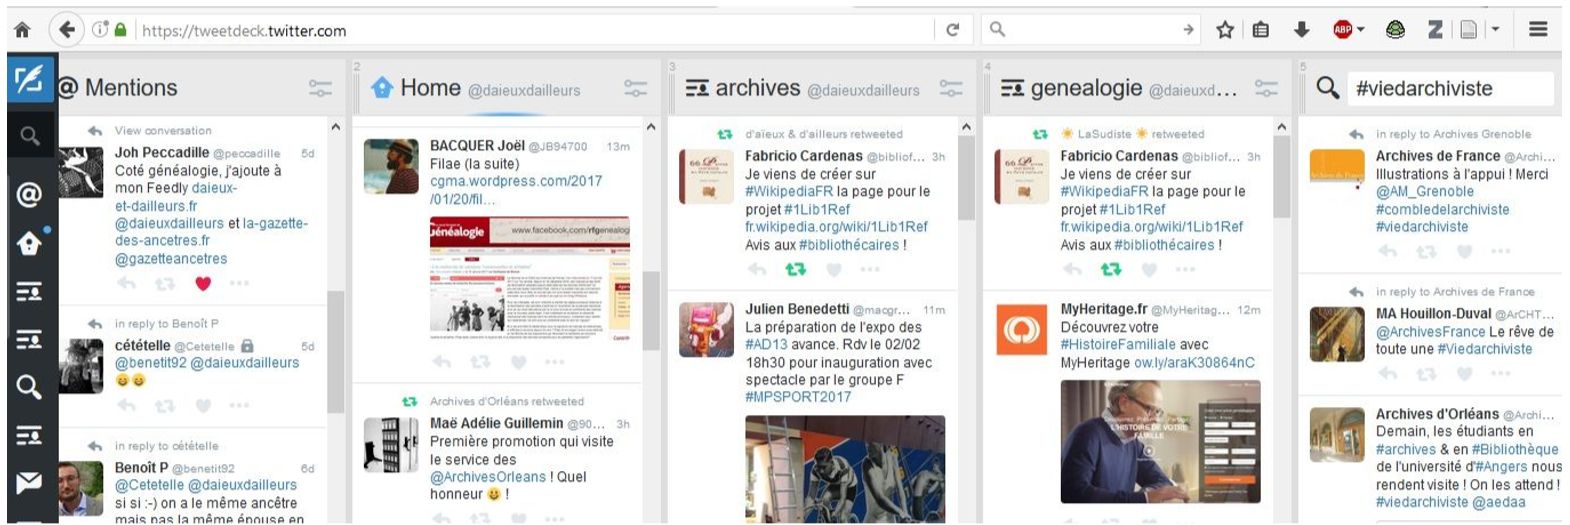This screenshot has width=1570, height=525.
Task: Expand archives column settings
Action: tap(951, 88)
